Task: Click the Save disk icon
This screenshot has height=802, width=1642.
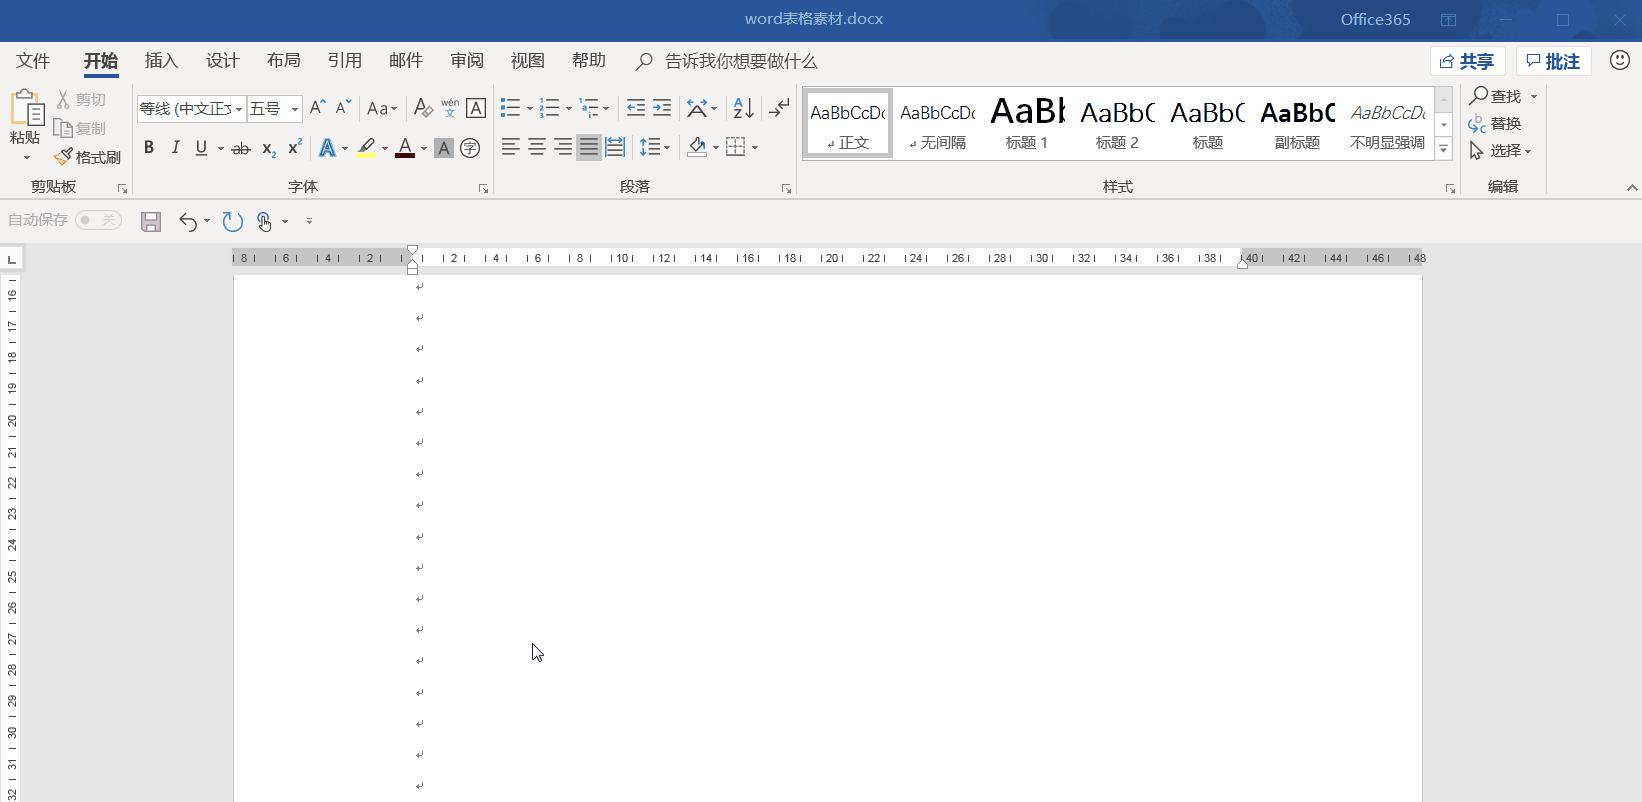Action: pos(151,221)
